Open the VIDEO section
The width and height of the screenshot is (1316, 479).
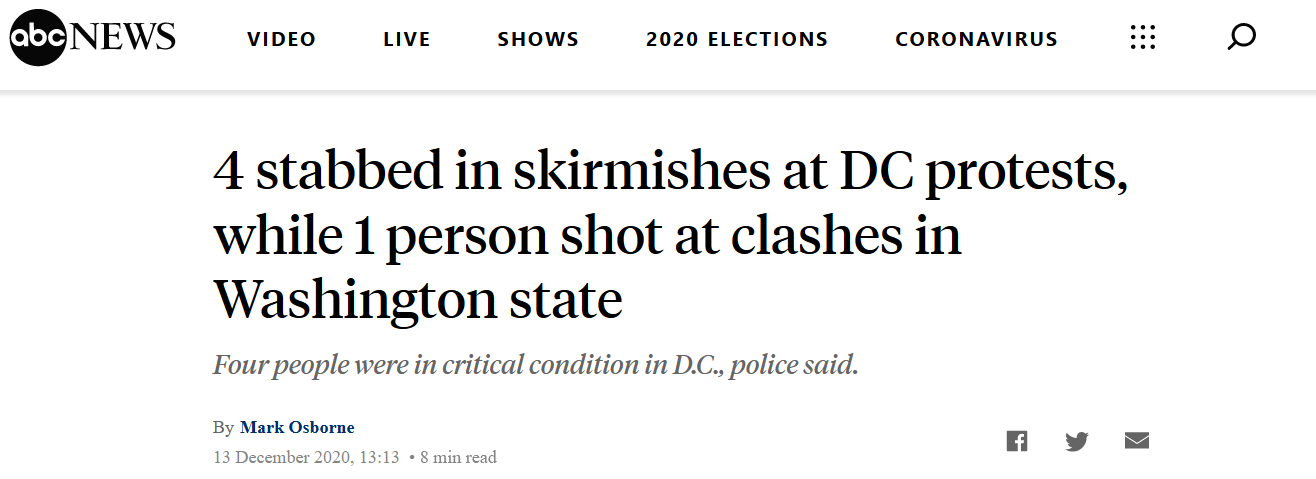[282, 40]
